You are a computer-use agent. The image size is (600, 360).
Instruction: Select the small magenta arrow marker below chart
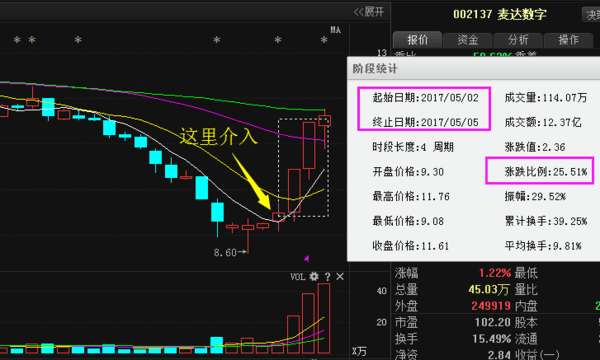click(307, 259)
